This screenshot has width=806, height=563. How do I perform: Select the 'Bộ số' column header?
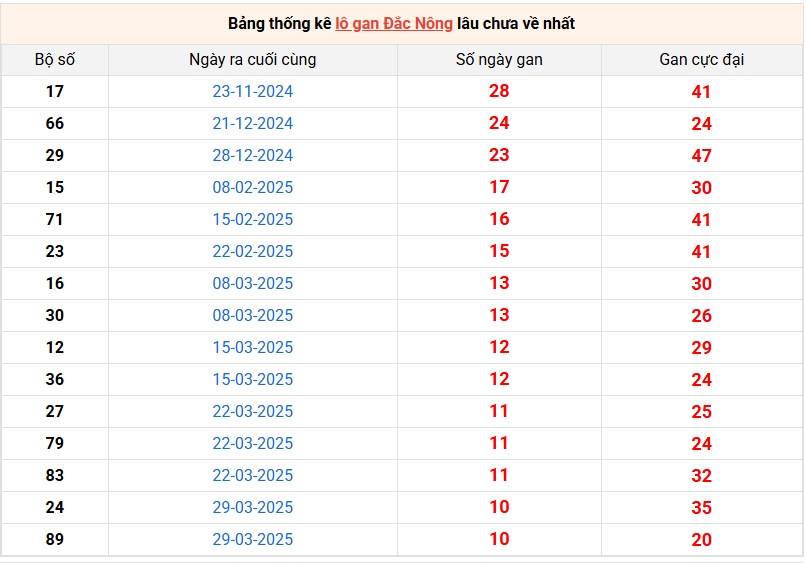click(x=55, y=60)
